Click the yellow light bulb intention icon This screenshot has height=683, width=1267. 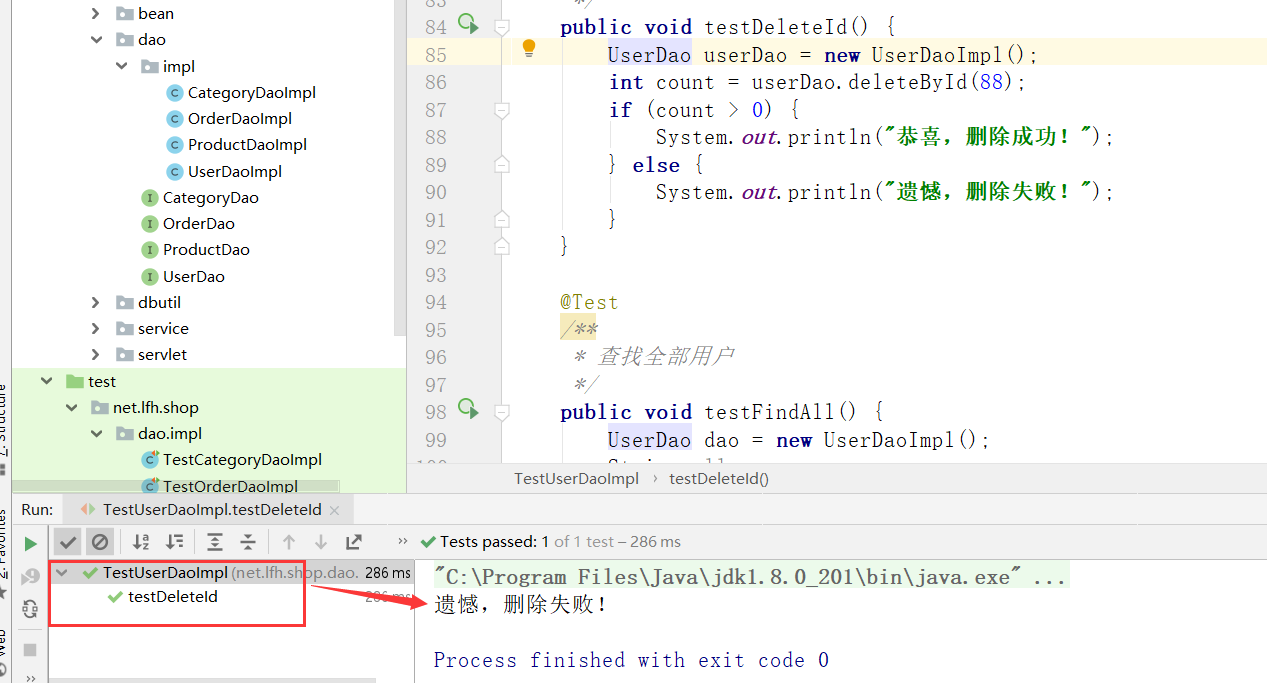pyautogui.click(x=529, y=48)
